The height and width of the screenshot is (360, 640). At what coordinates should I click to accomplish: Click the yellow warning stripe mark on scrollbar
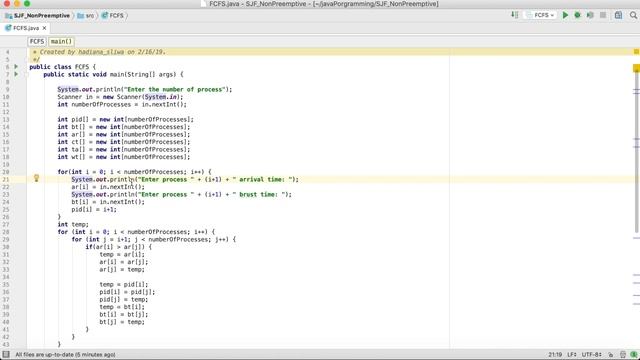pos(636,68)
